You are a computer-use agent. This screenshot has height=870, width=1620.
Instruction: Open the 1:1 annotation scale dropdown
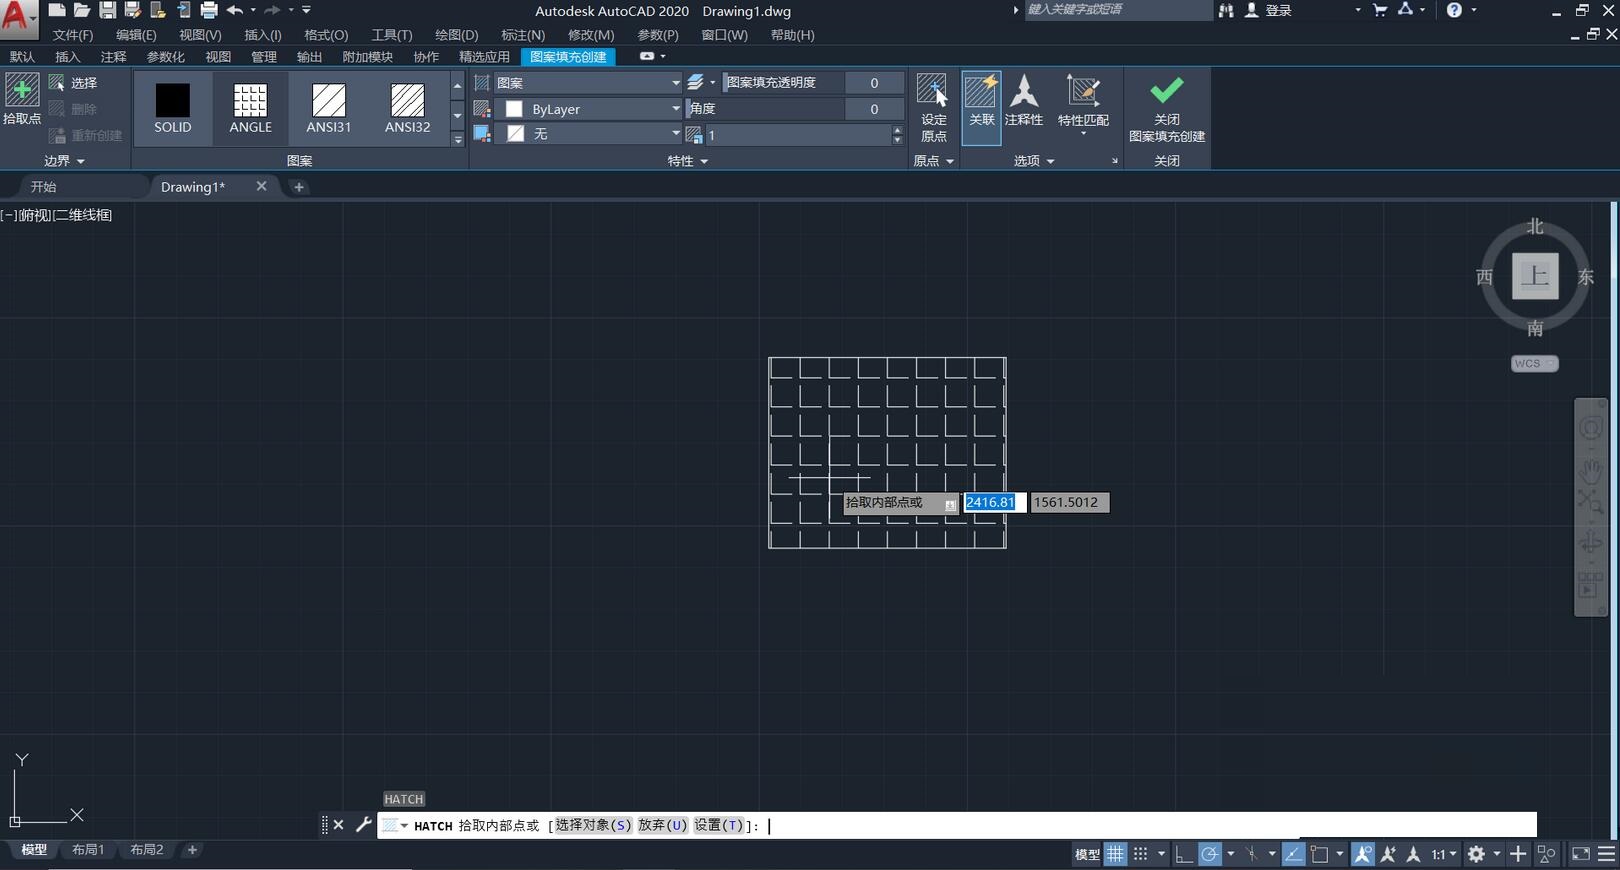click(x=1443, y=854)
